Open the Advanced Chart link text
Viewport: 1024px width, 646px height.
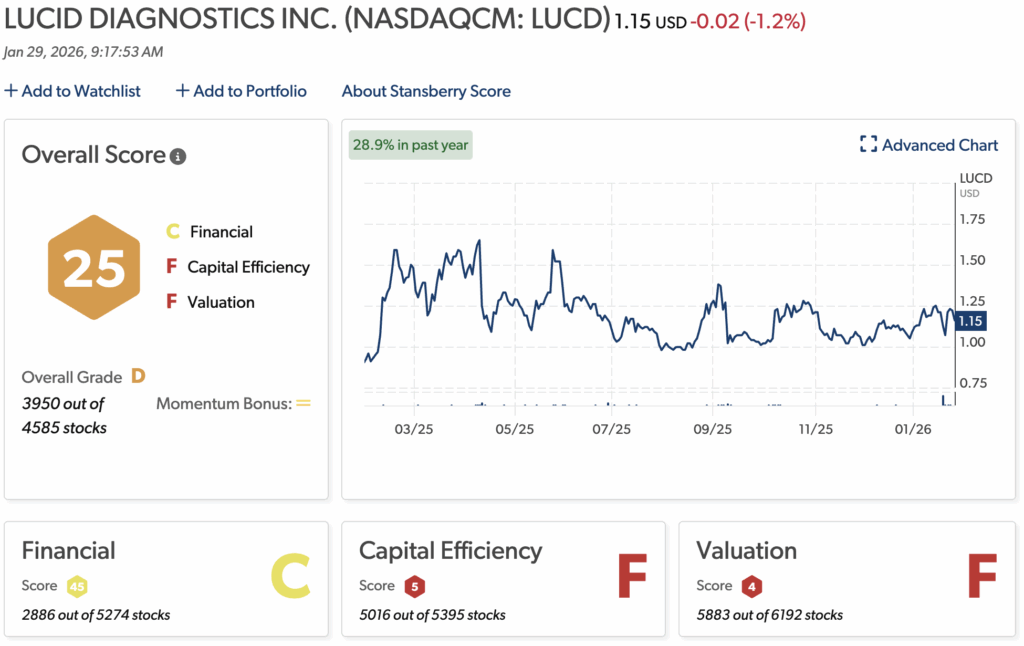tap(939, 145)
